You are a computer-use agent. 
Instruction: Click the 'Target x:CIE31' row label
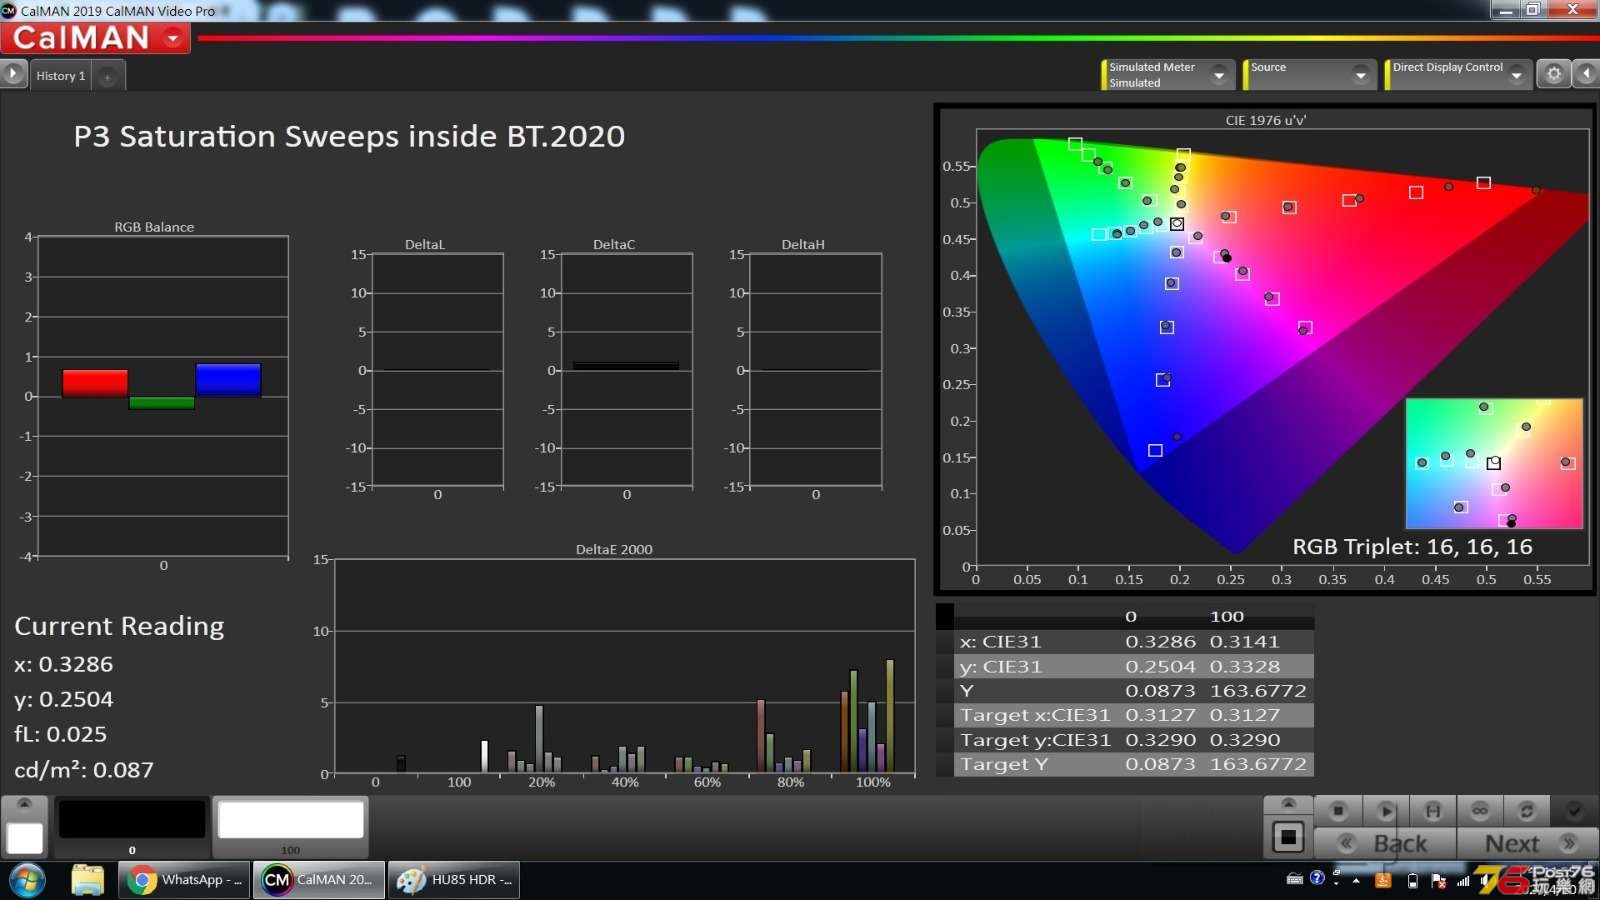[x=1035, y=715]
